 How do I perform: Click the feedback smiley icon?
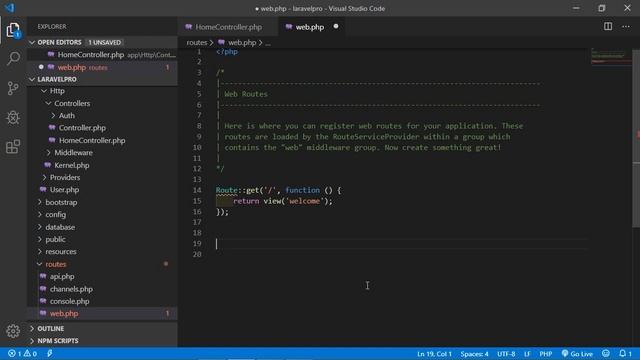(x=606, y=353)
